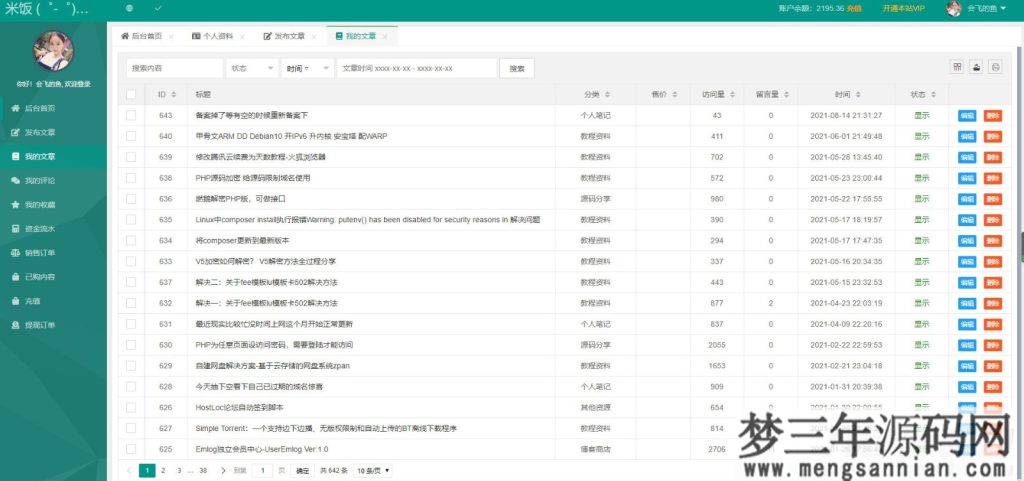Click the export table icon
The height and width of the screenshot is (481, 1024).
(x=976, y=67)
